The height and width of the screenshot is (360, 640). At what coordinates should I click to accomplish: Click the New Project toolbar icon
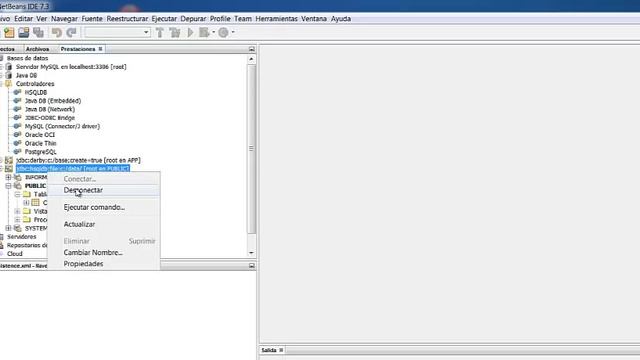pyautogui.click(x=9, y=32)
